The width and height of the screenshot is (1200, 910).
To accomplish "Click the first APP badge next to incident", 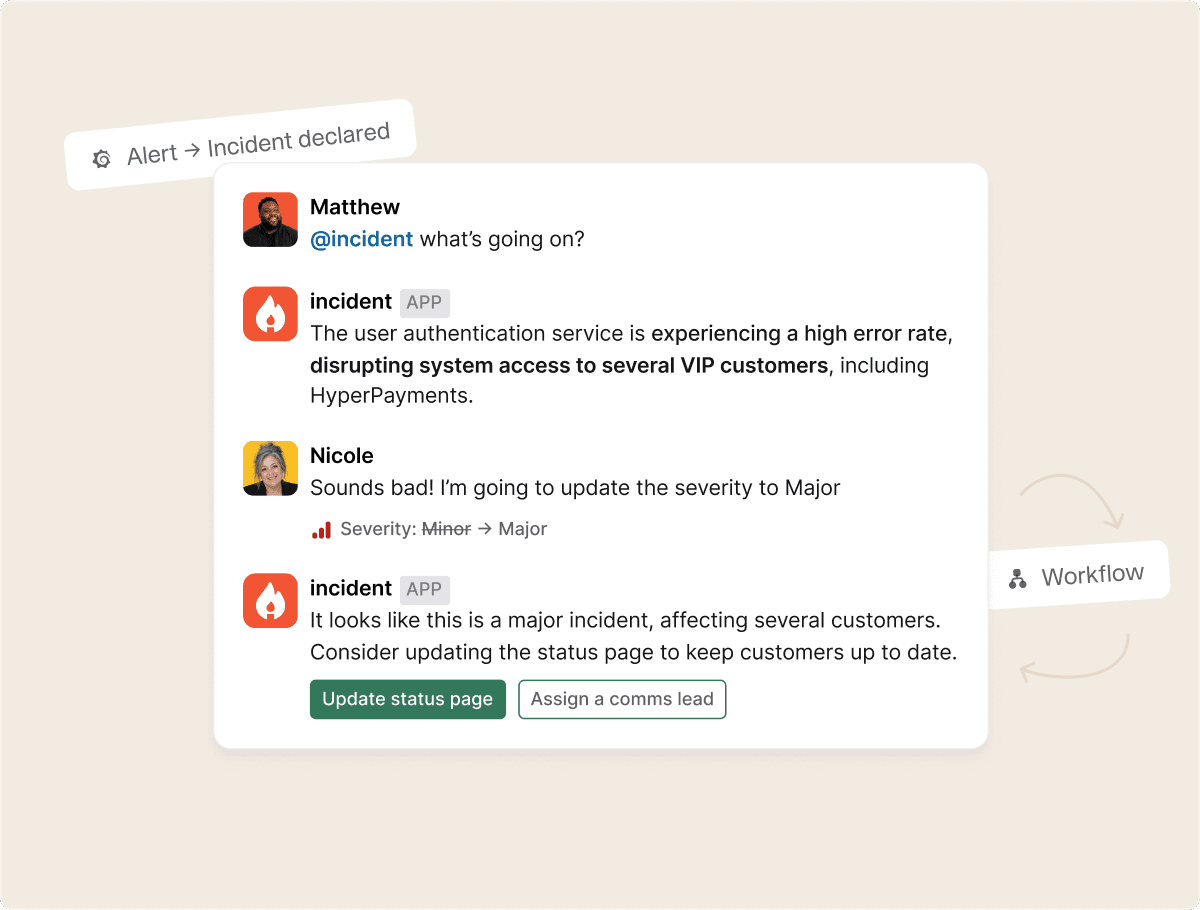I will coord(425,302).
